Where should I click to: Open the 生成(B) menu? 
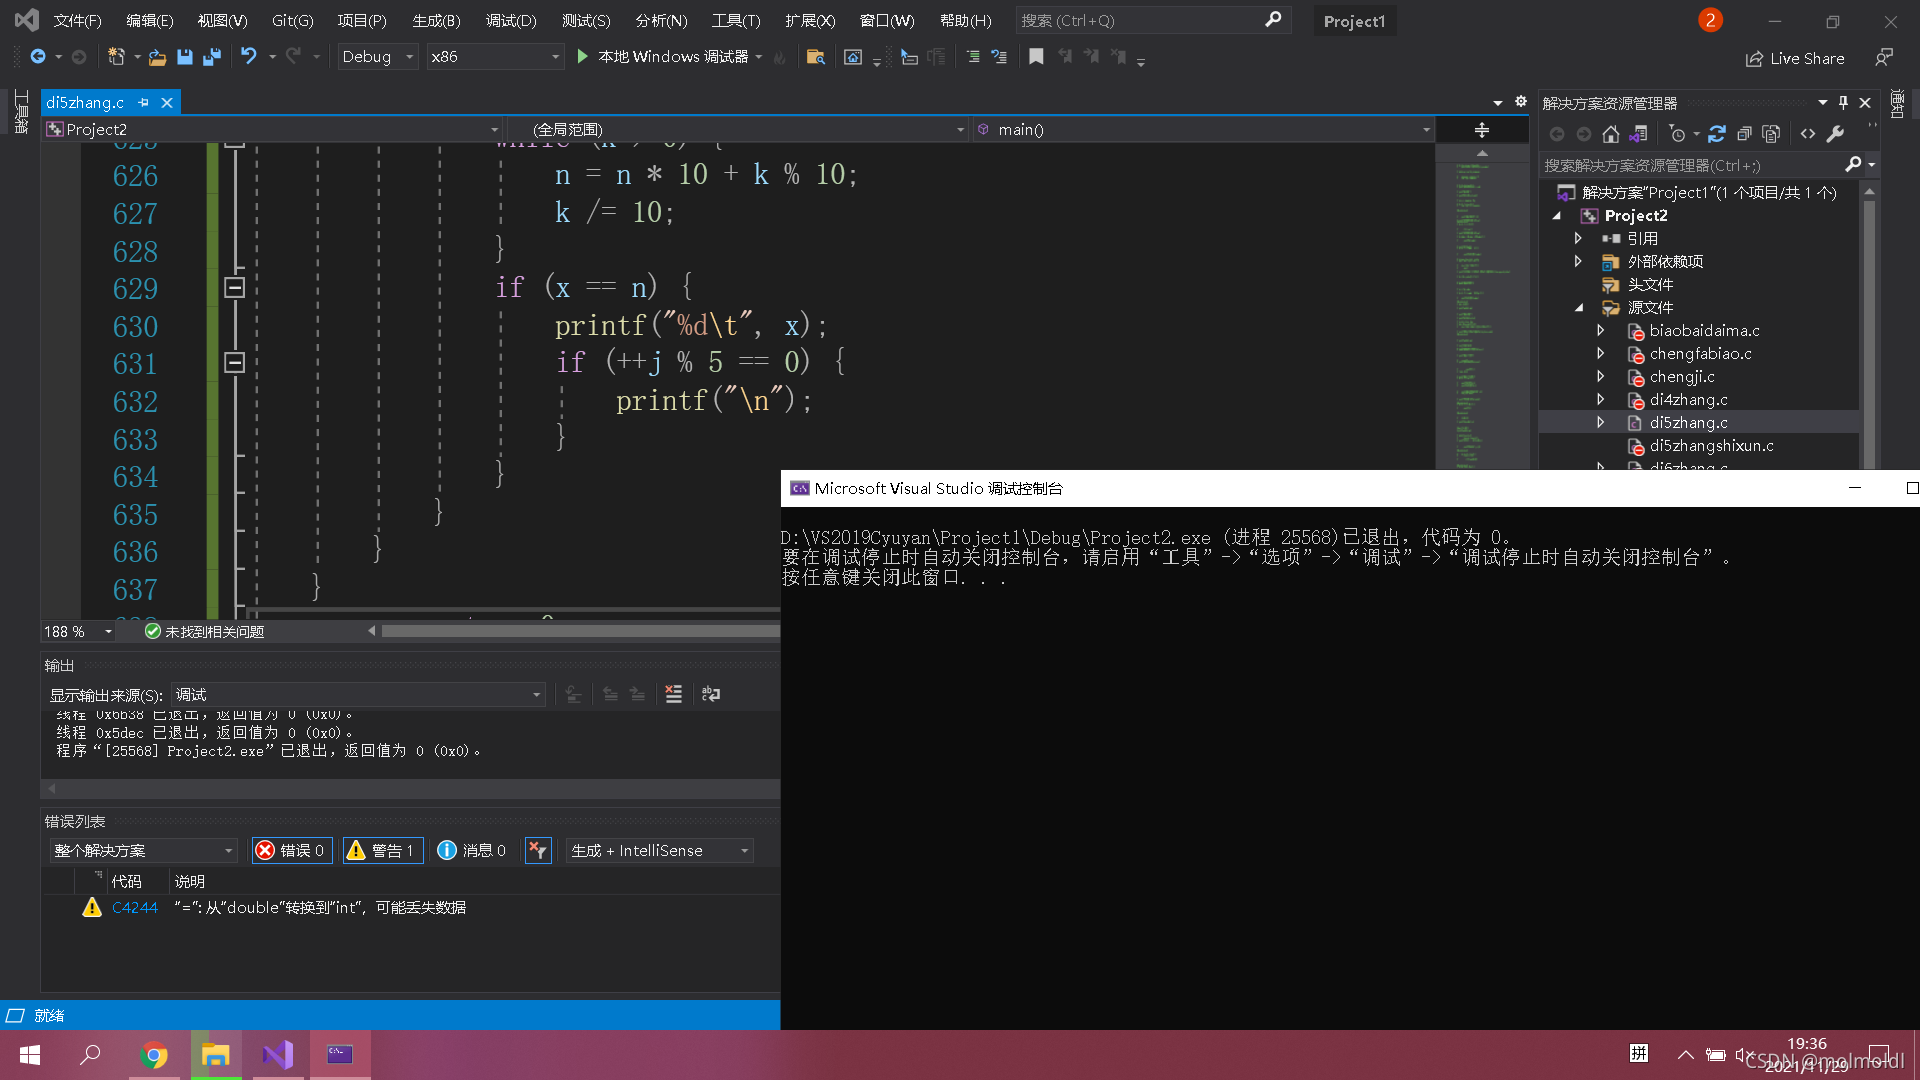(436, 20)
